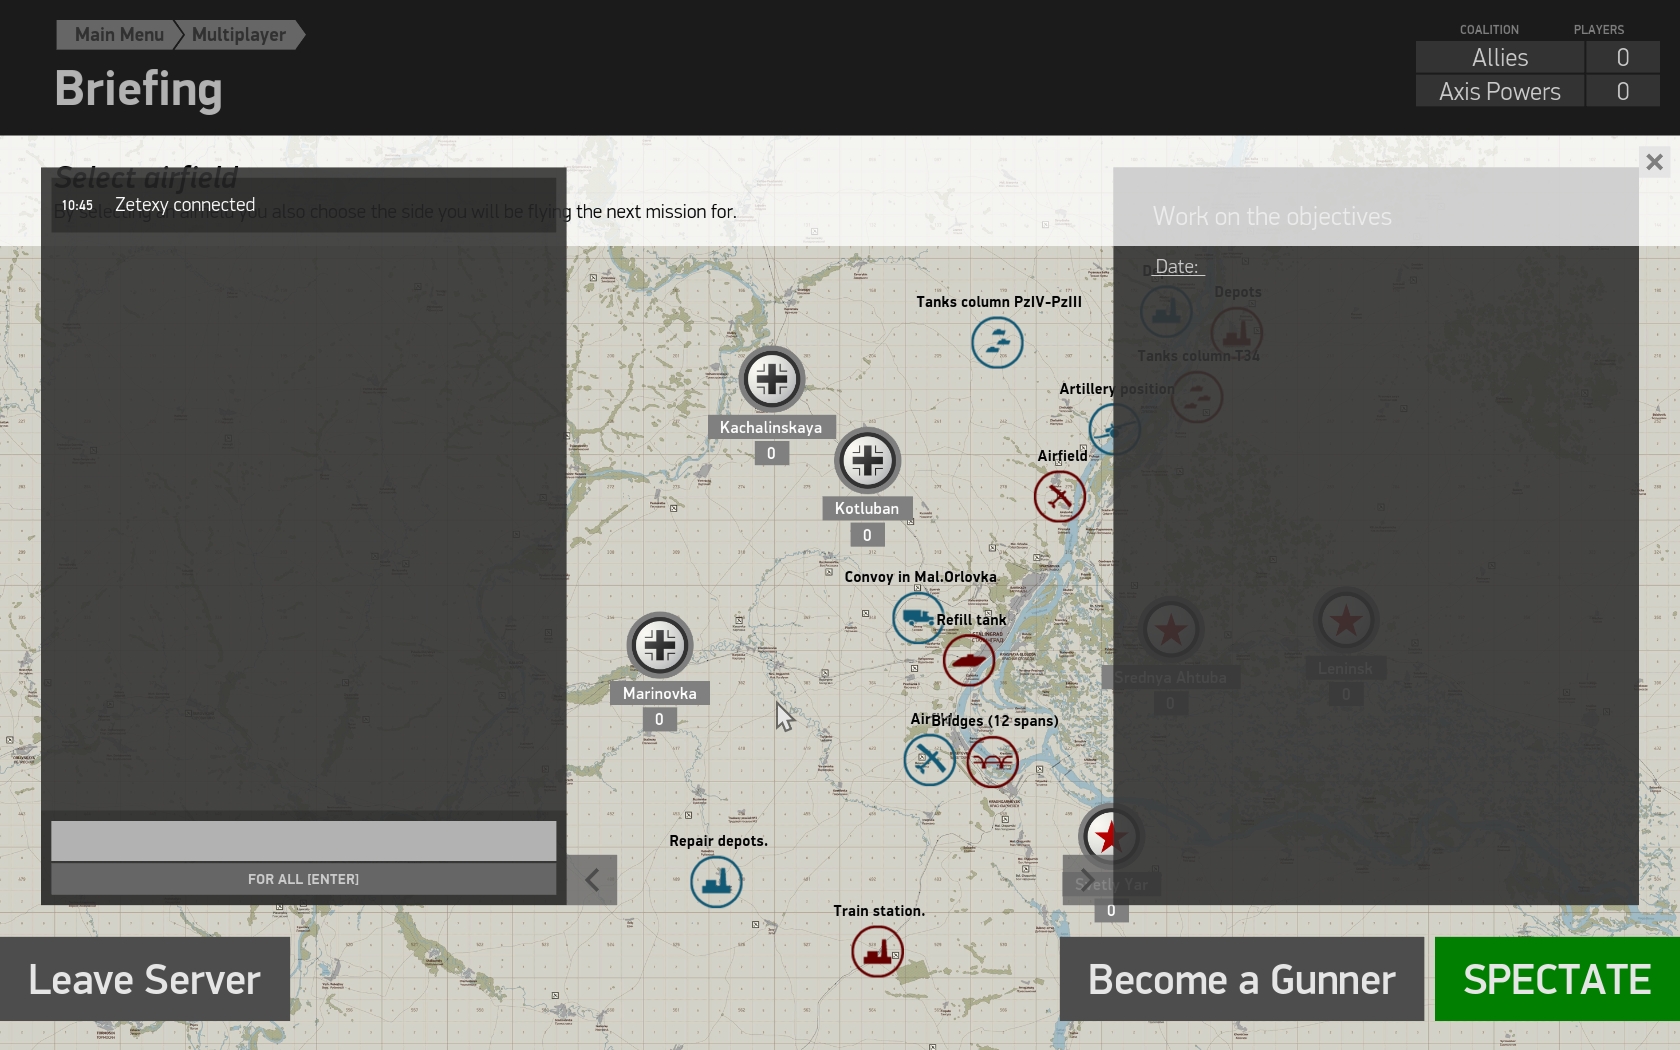The width and height of the screenshot is (1680, 1050).
Task: Click the Bridges (12 spans) objective icon
Action: pos(993,761)
